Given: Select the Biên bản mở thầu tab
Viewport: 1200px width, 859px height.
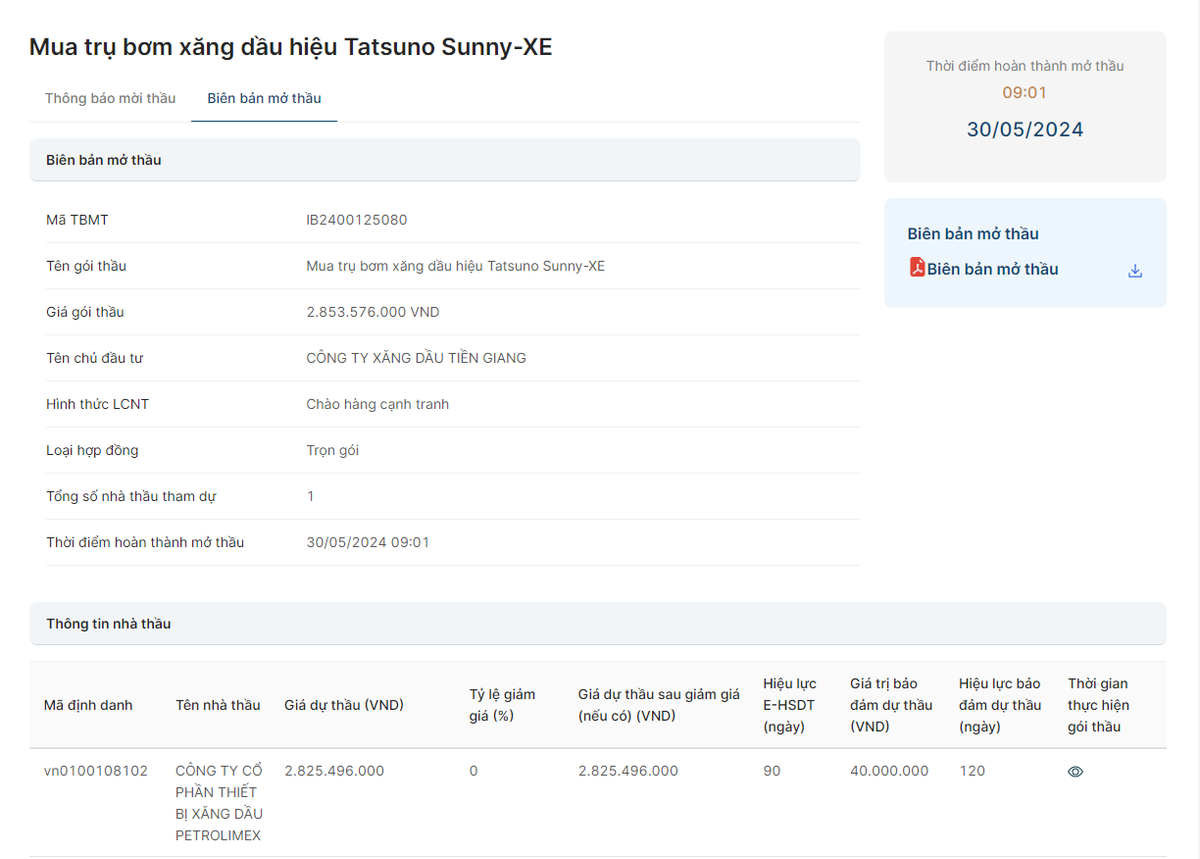Looking at the screenshot, I should click(264, 98).
